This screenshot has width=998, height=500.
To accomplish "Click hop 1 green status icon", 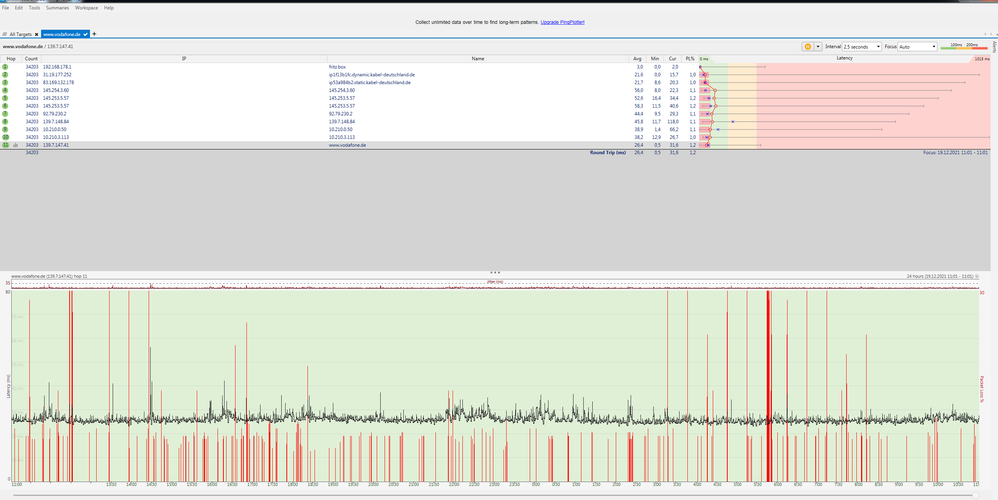I will 5,67.
